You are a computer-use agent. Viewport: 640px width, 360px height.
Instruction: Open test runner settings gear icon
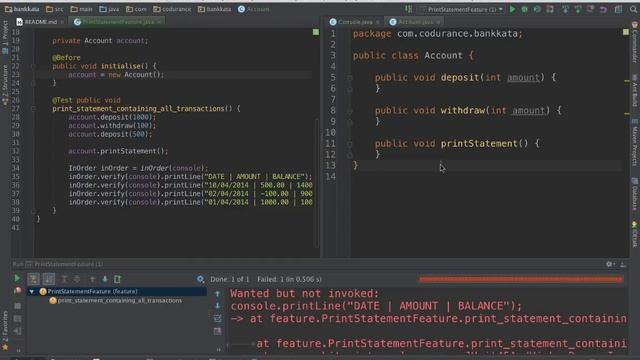coord(200,279)
